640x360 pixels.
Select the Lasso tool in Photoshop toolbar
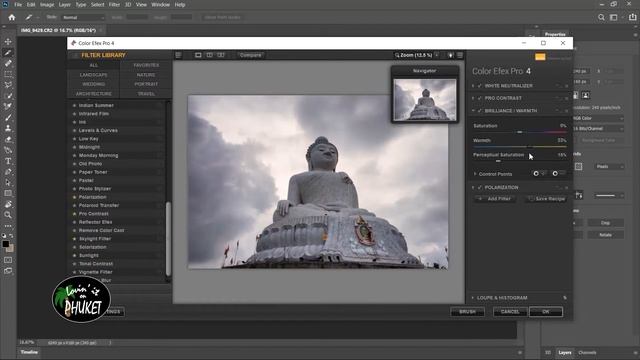(x=8, y=85)
